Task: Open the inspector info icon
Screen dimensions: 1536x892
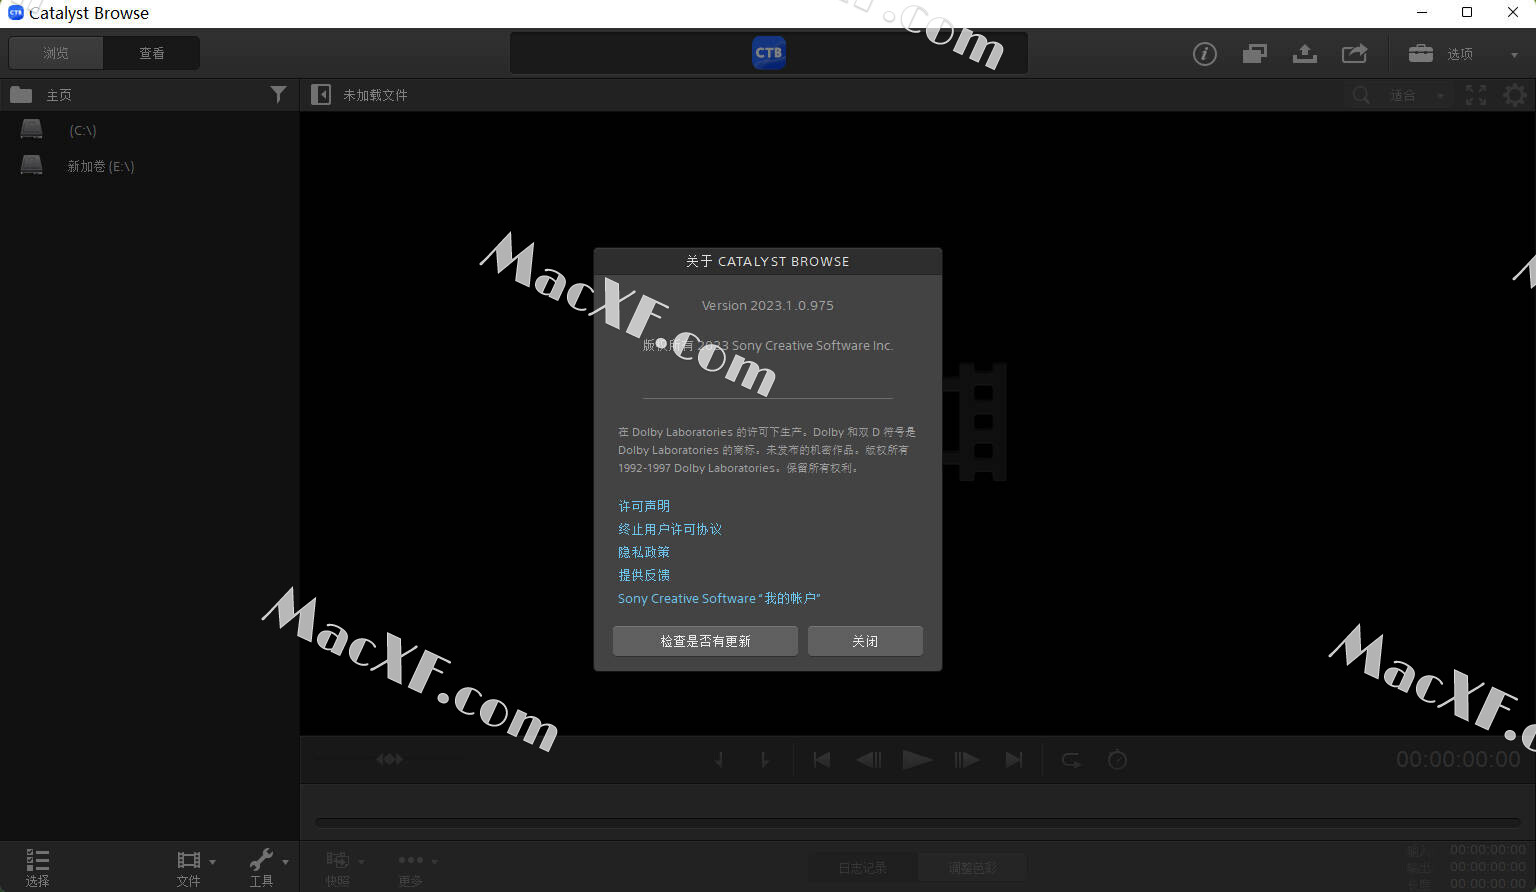Action: (1205, 54)
